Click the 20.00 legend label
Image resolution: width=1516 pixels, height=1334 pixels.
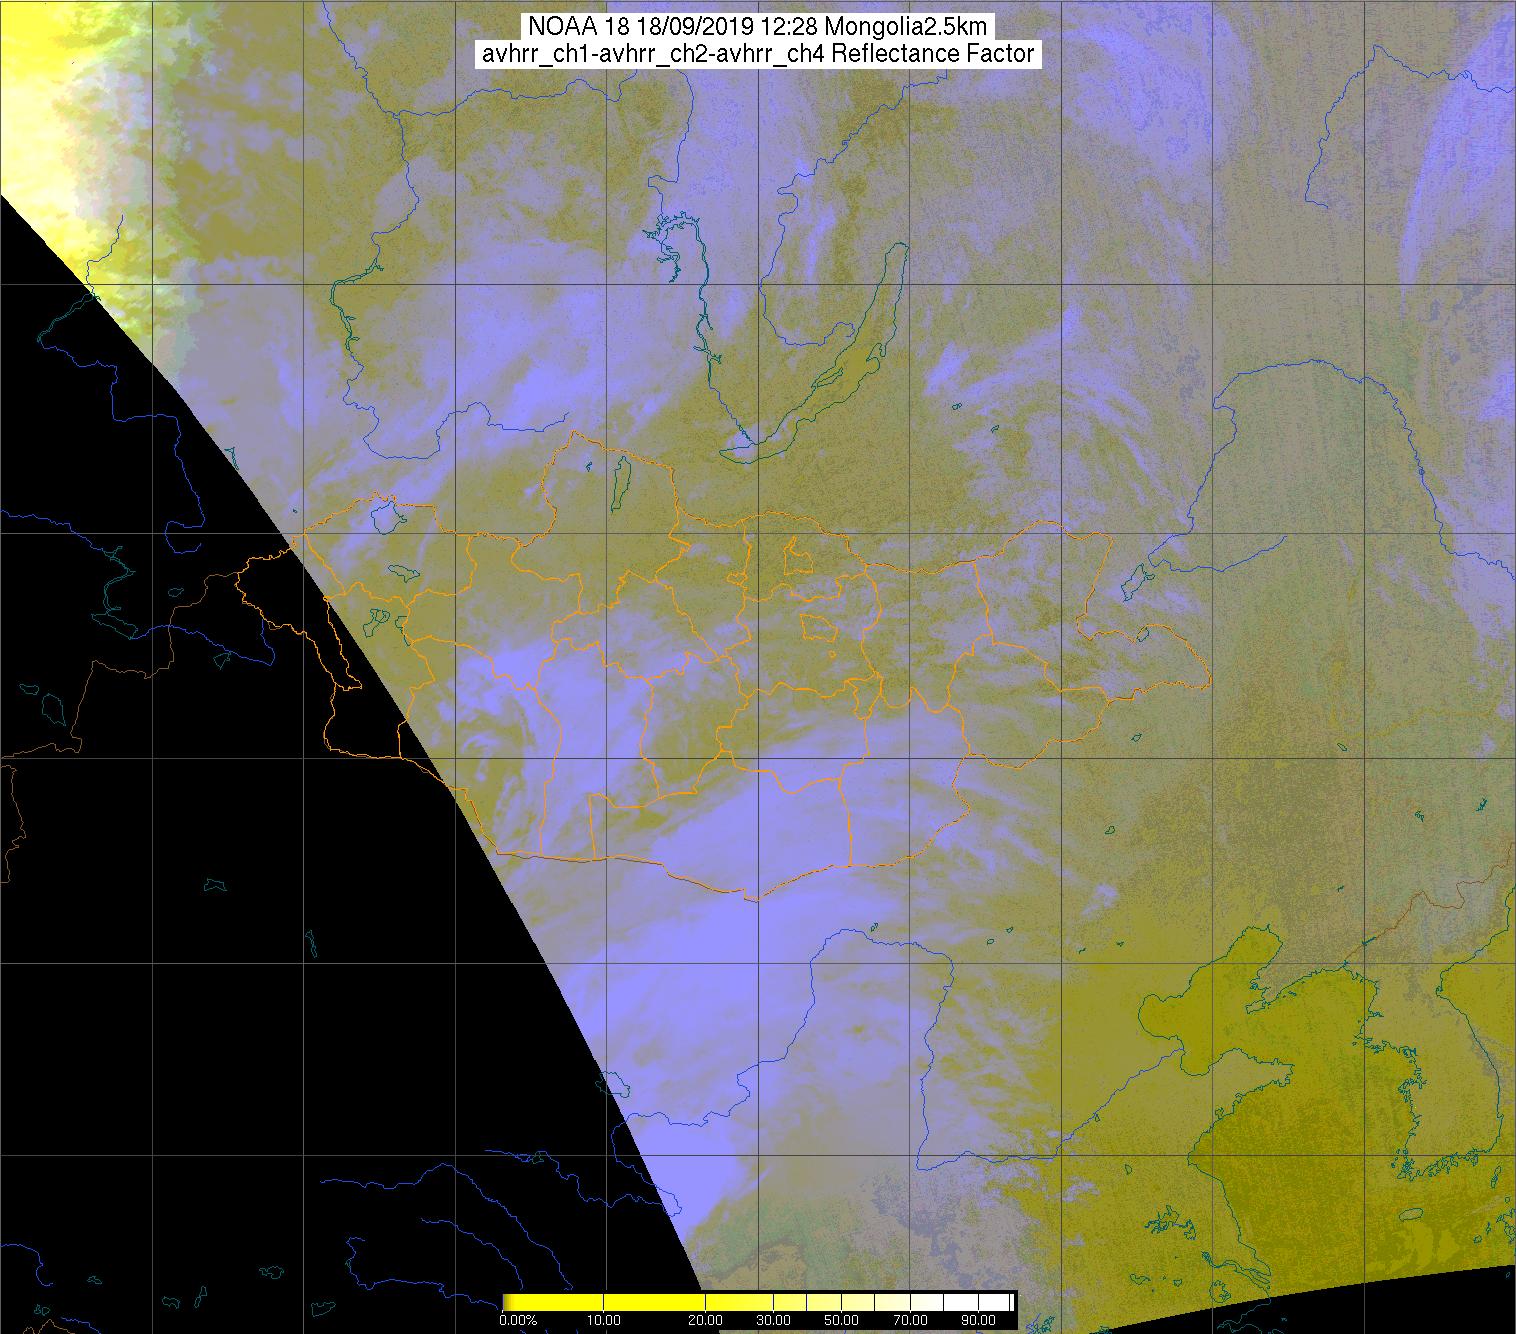point(705,1320)
